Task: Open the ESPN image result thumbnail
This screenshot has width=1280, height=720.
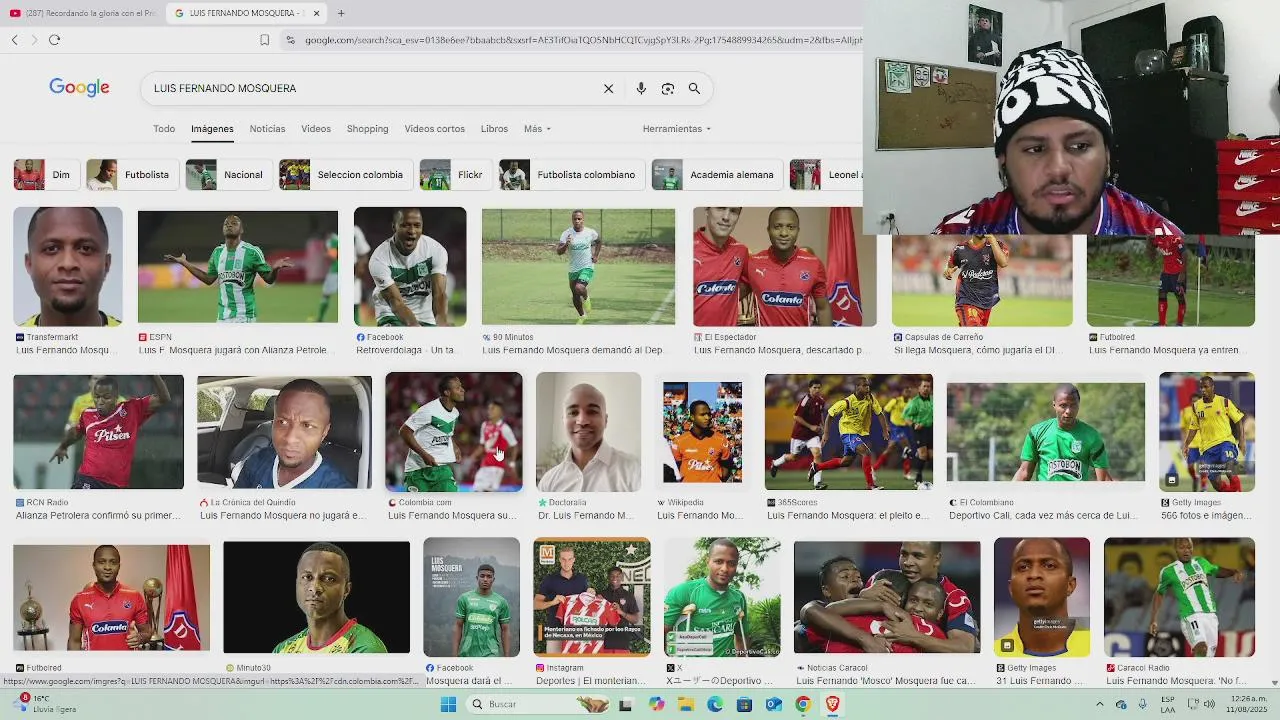Action: pos(238,267)
